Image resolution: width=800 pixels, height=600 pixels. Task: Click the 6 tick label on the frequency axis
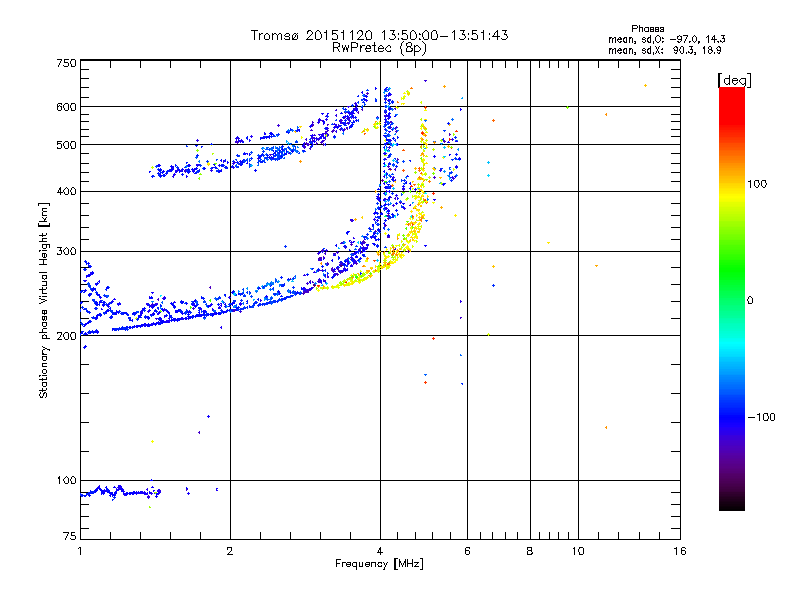(x=467, y=551)
